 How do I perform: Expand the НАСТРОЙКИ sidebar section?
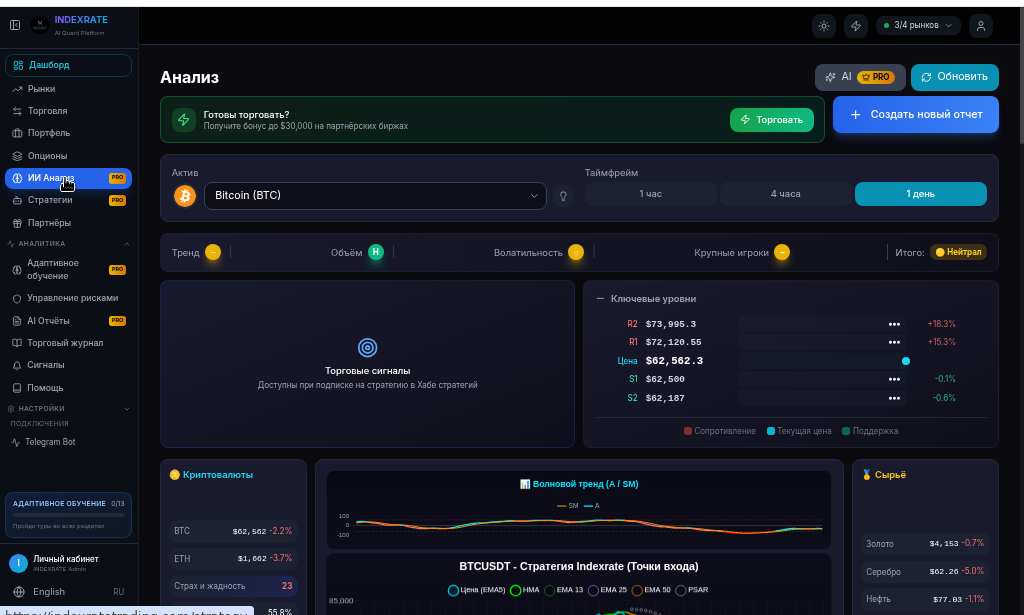127,409
